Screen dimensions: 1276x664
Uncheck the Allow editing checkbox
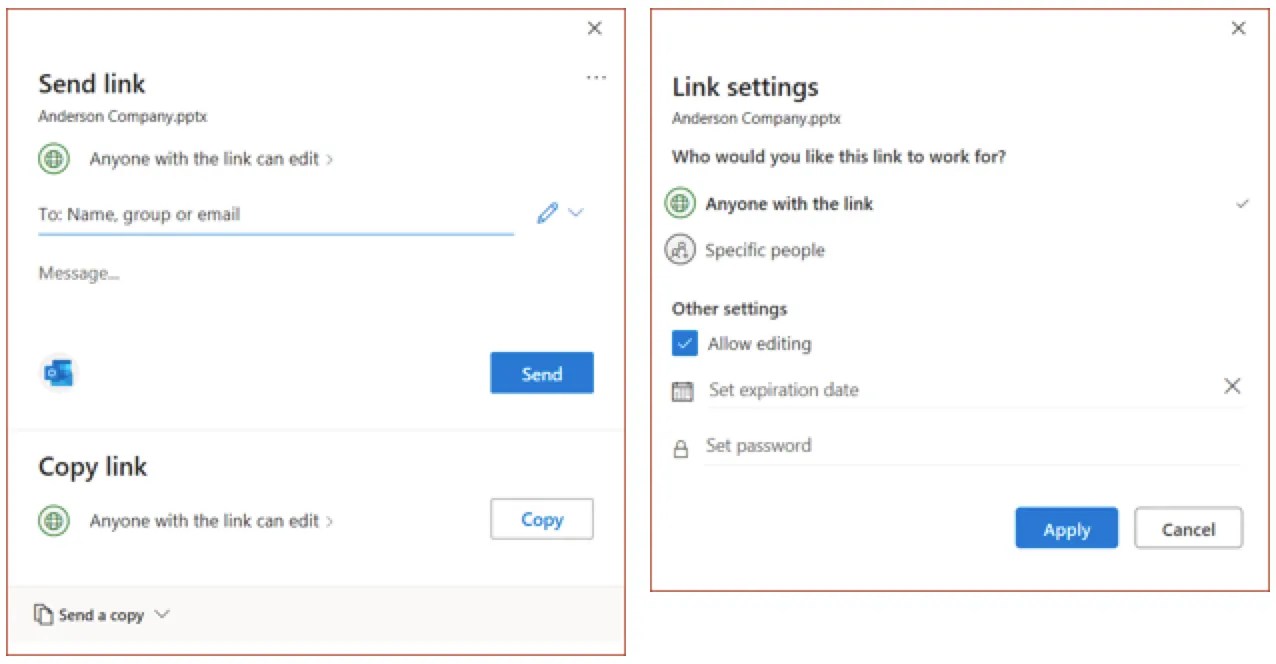[x=685, y=344]
